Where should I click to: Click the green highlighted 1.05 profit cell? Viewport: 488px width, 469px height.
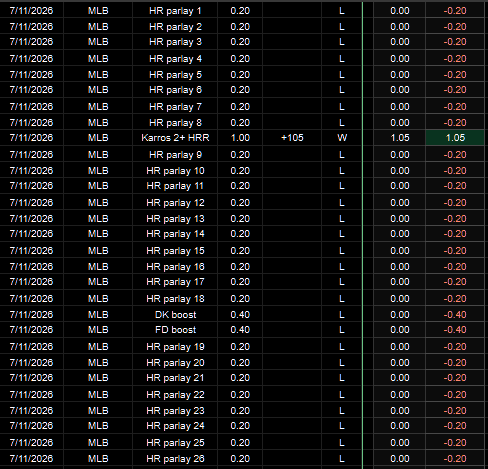(x=455, y=138)
